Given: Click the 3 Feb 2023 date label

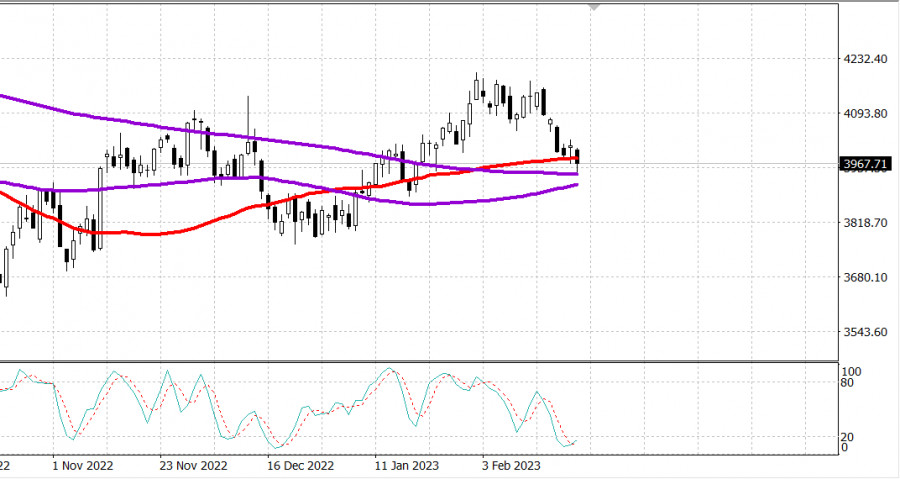Looking at the screenshot, I should 511,466.
